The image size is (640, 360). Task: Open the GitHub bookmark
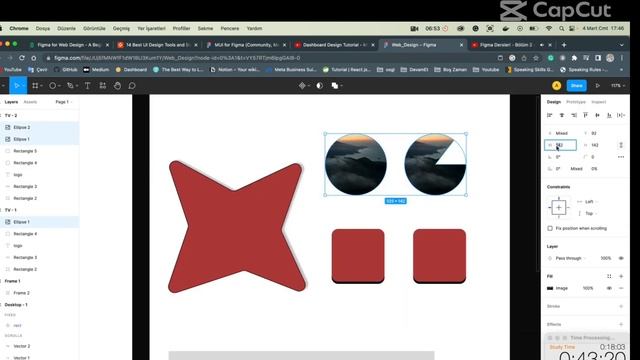click(x=66, y=70)
